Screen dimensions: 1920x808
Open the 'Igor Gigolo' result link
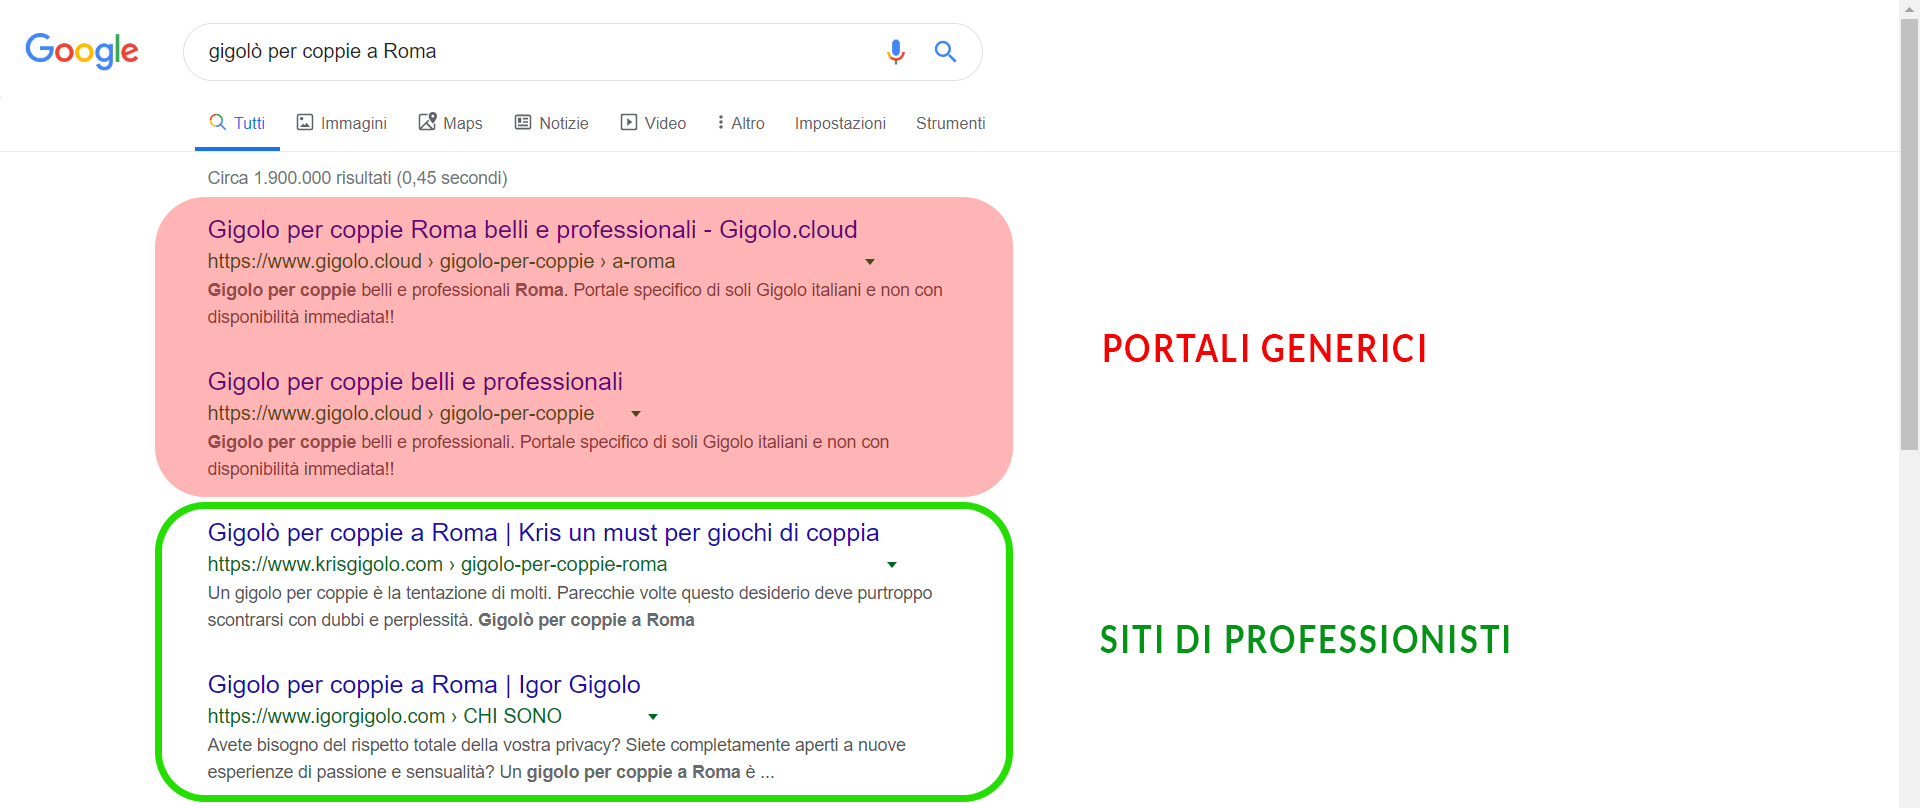click(x=424, y=685)
